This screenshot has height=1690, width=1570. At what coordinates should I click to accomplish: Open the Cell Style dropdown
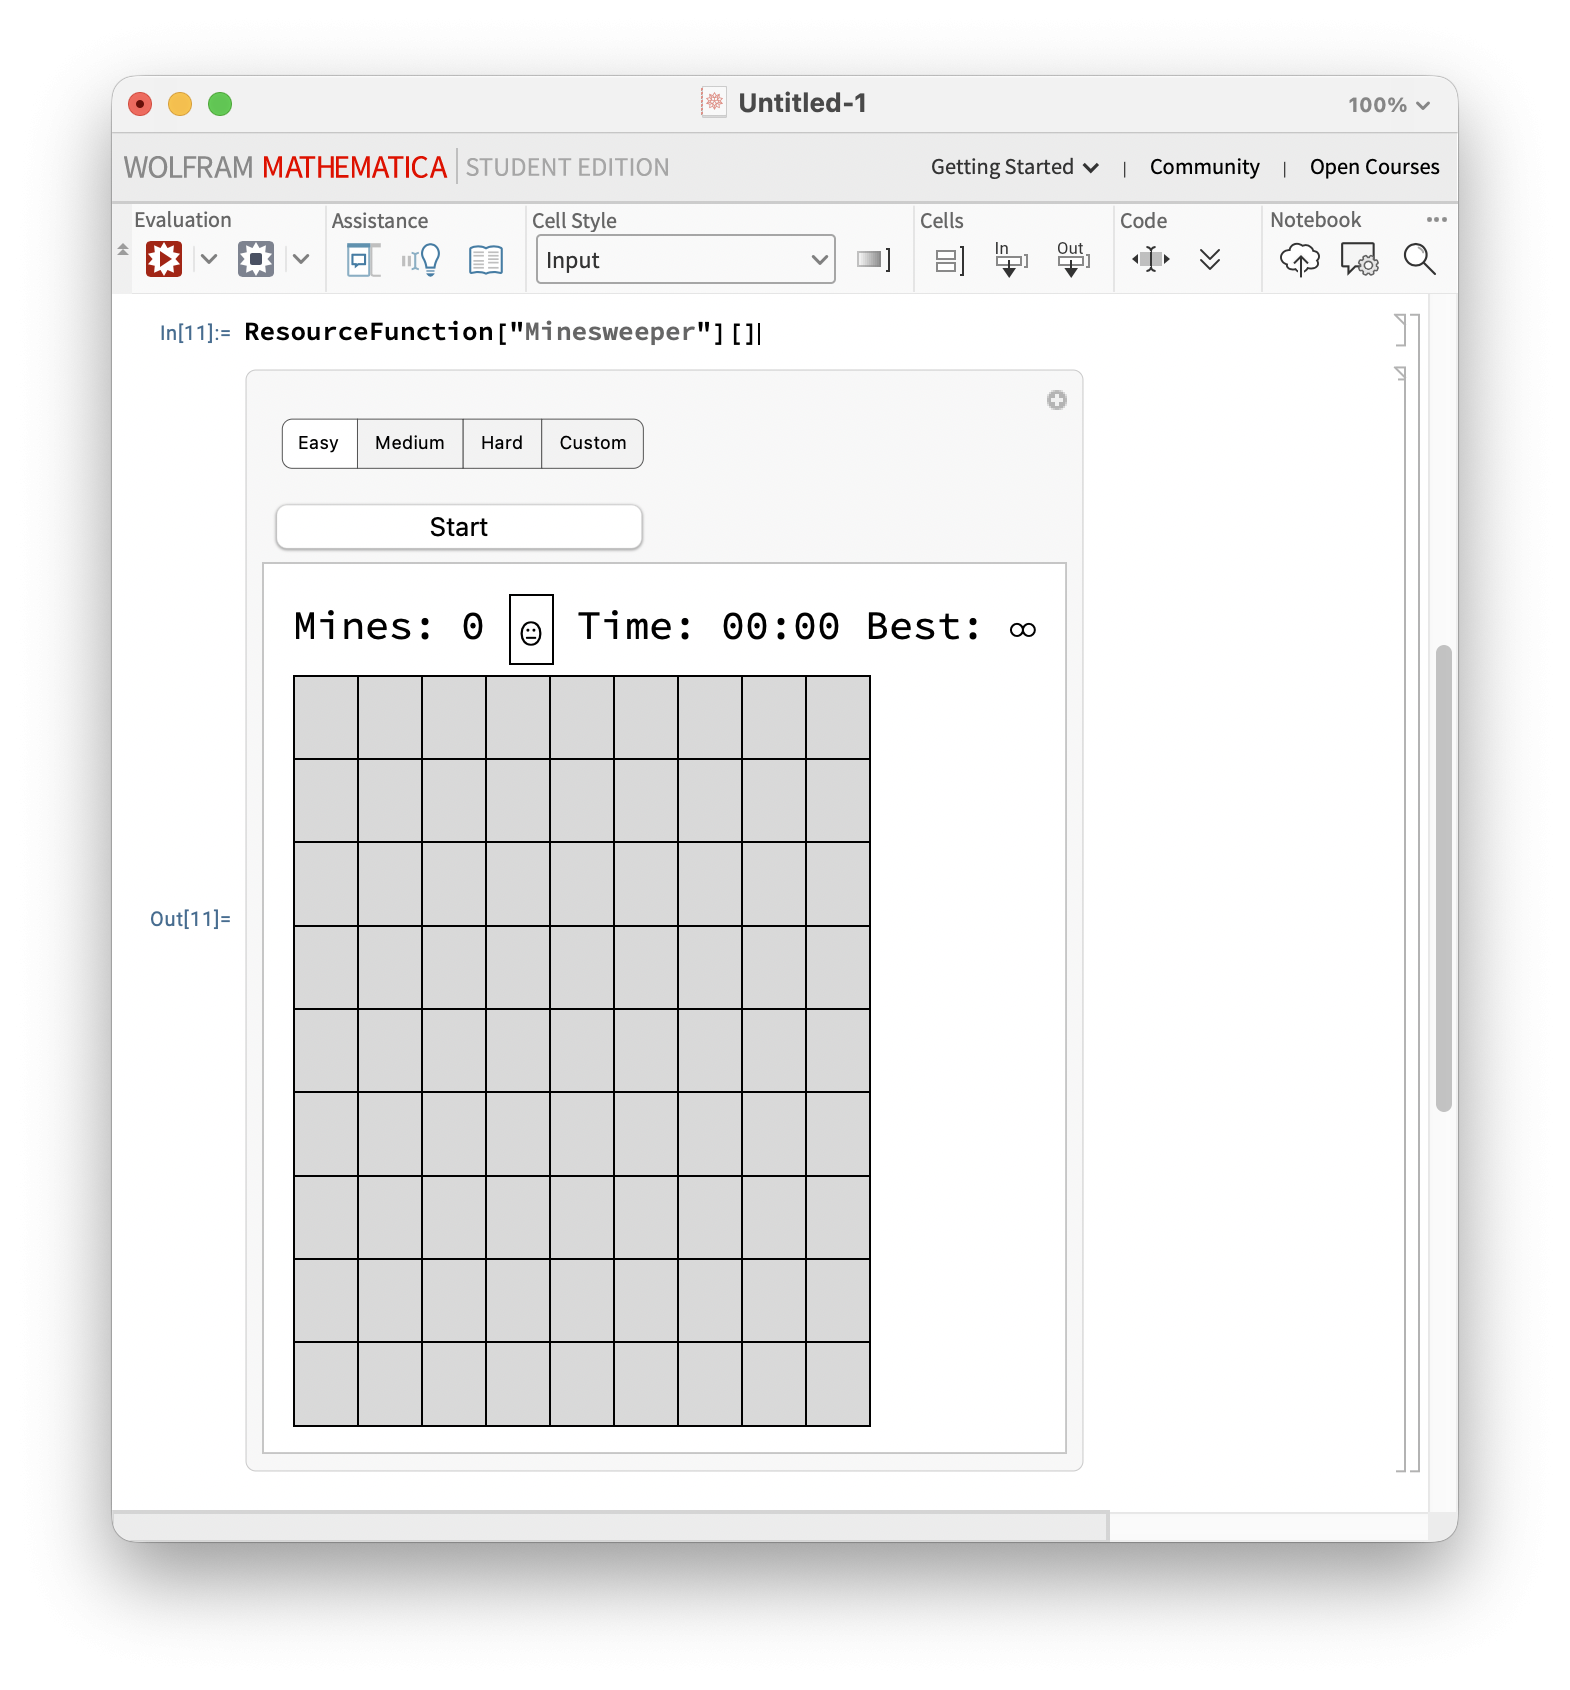point(685,260)
